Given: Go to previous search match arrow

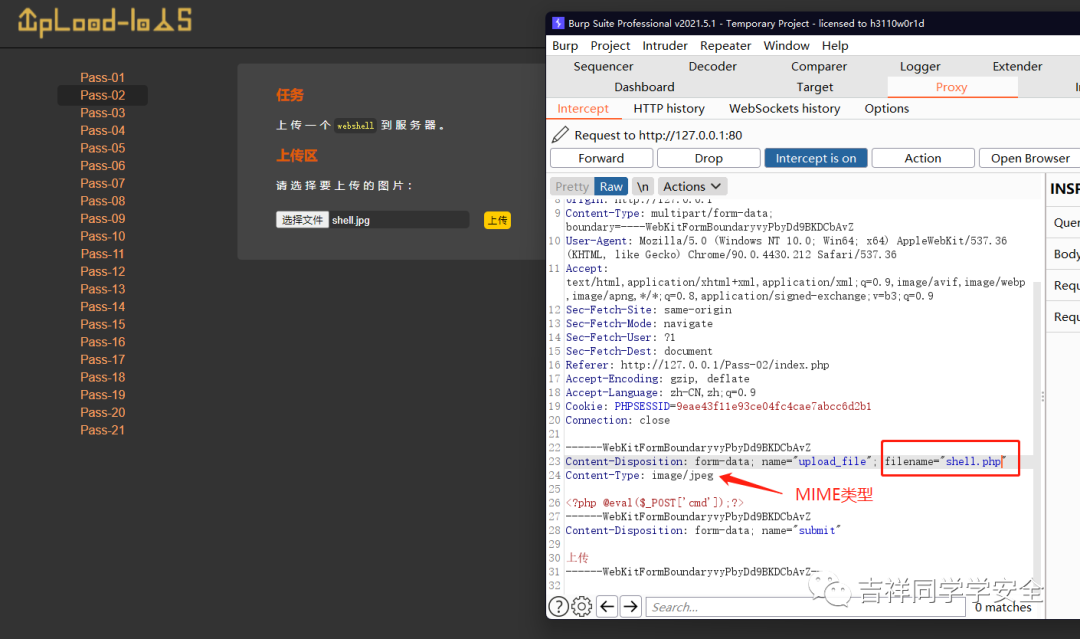Looking at the screenshot, I should 607,606.
